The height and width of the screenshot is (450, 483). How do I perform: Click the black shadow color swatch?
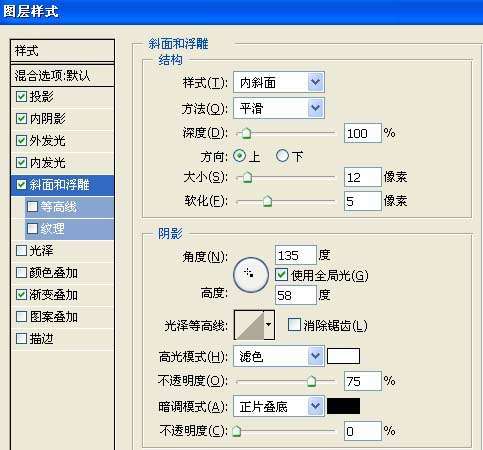click(x=343, y=406)
